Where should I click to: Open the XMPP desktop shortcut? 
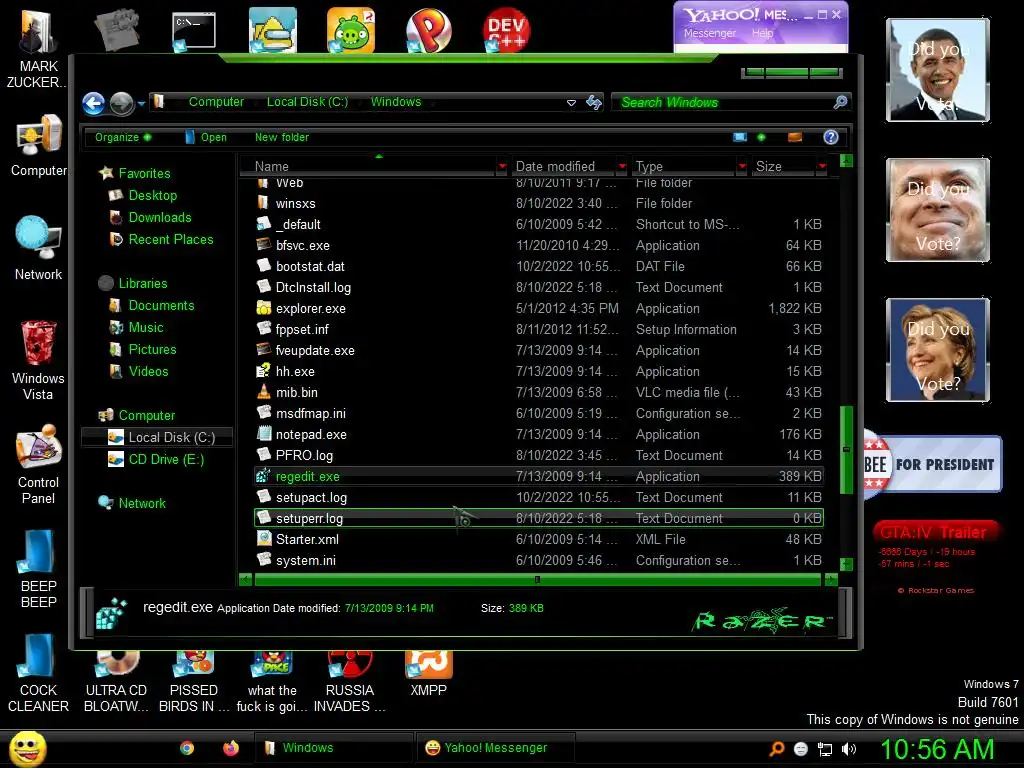tap(428, 674)
